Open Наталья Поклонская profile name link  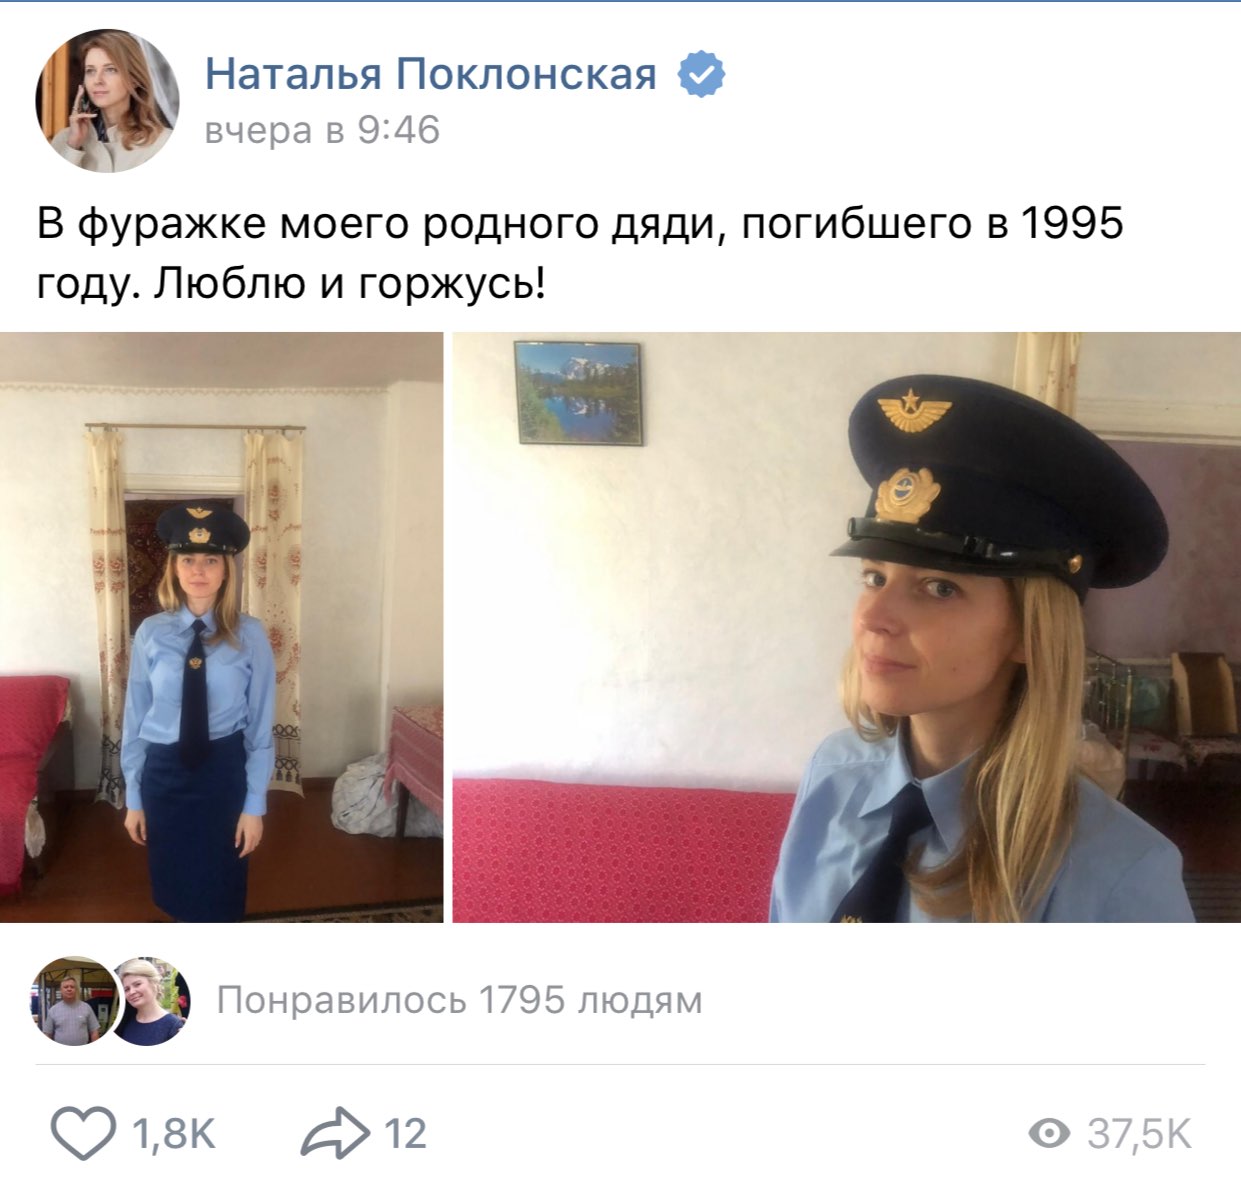[x=431, y=75]
